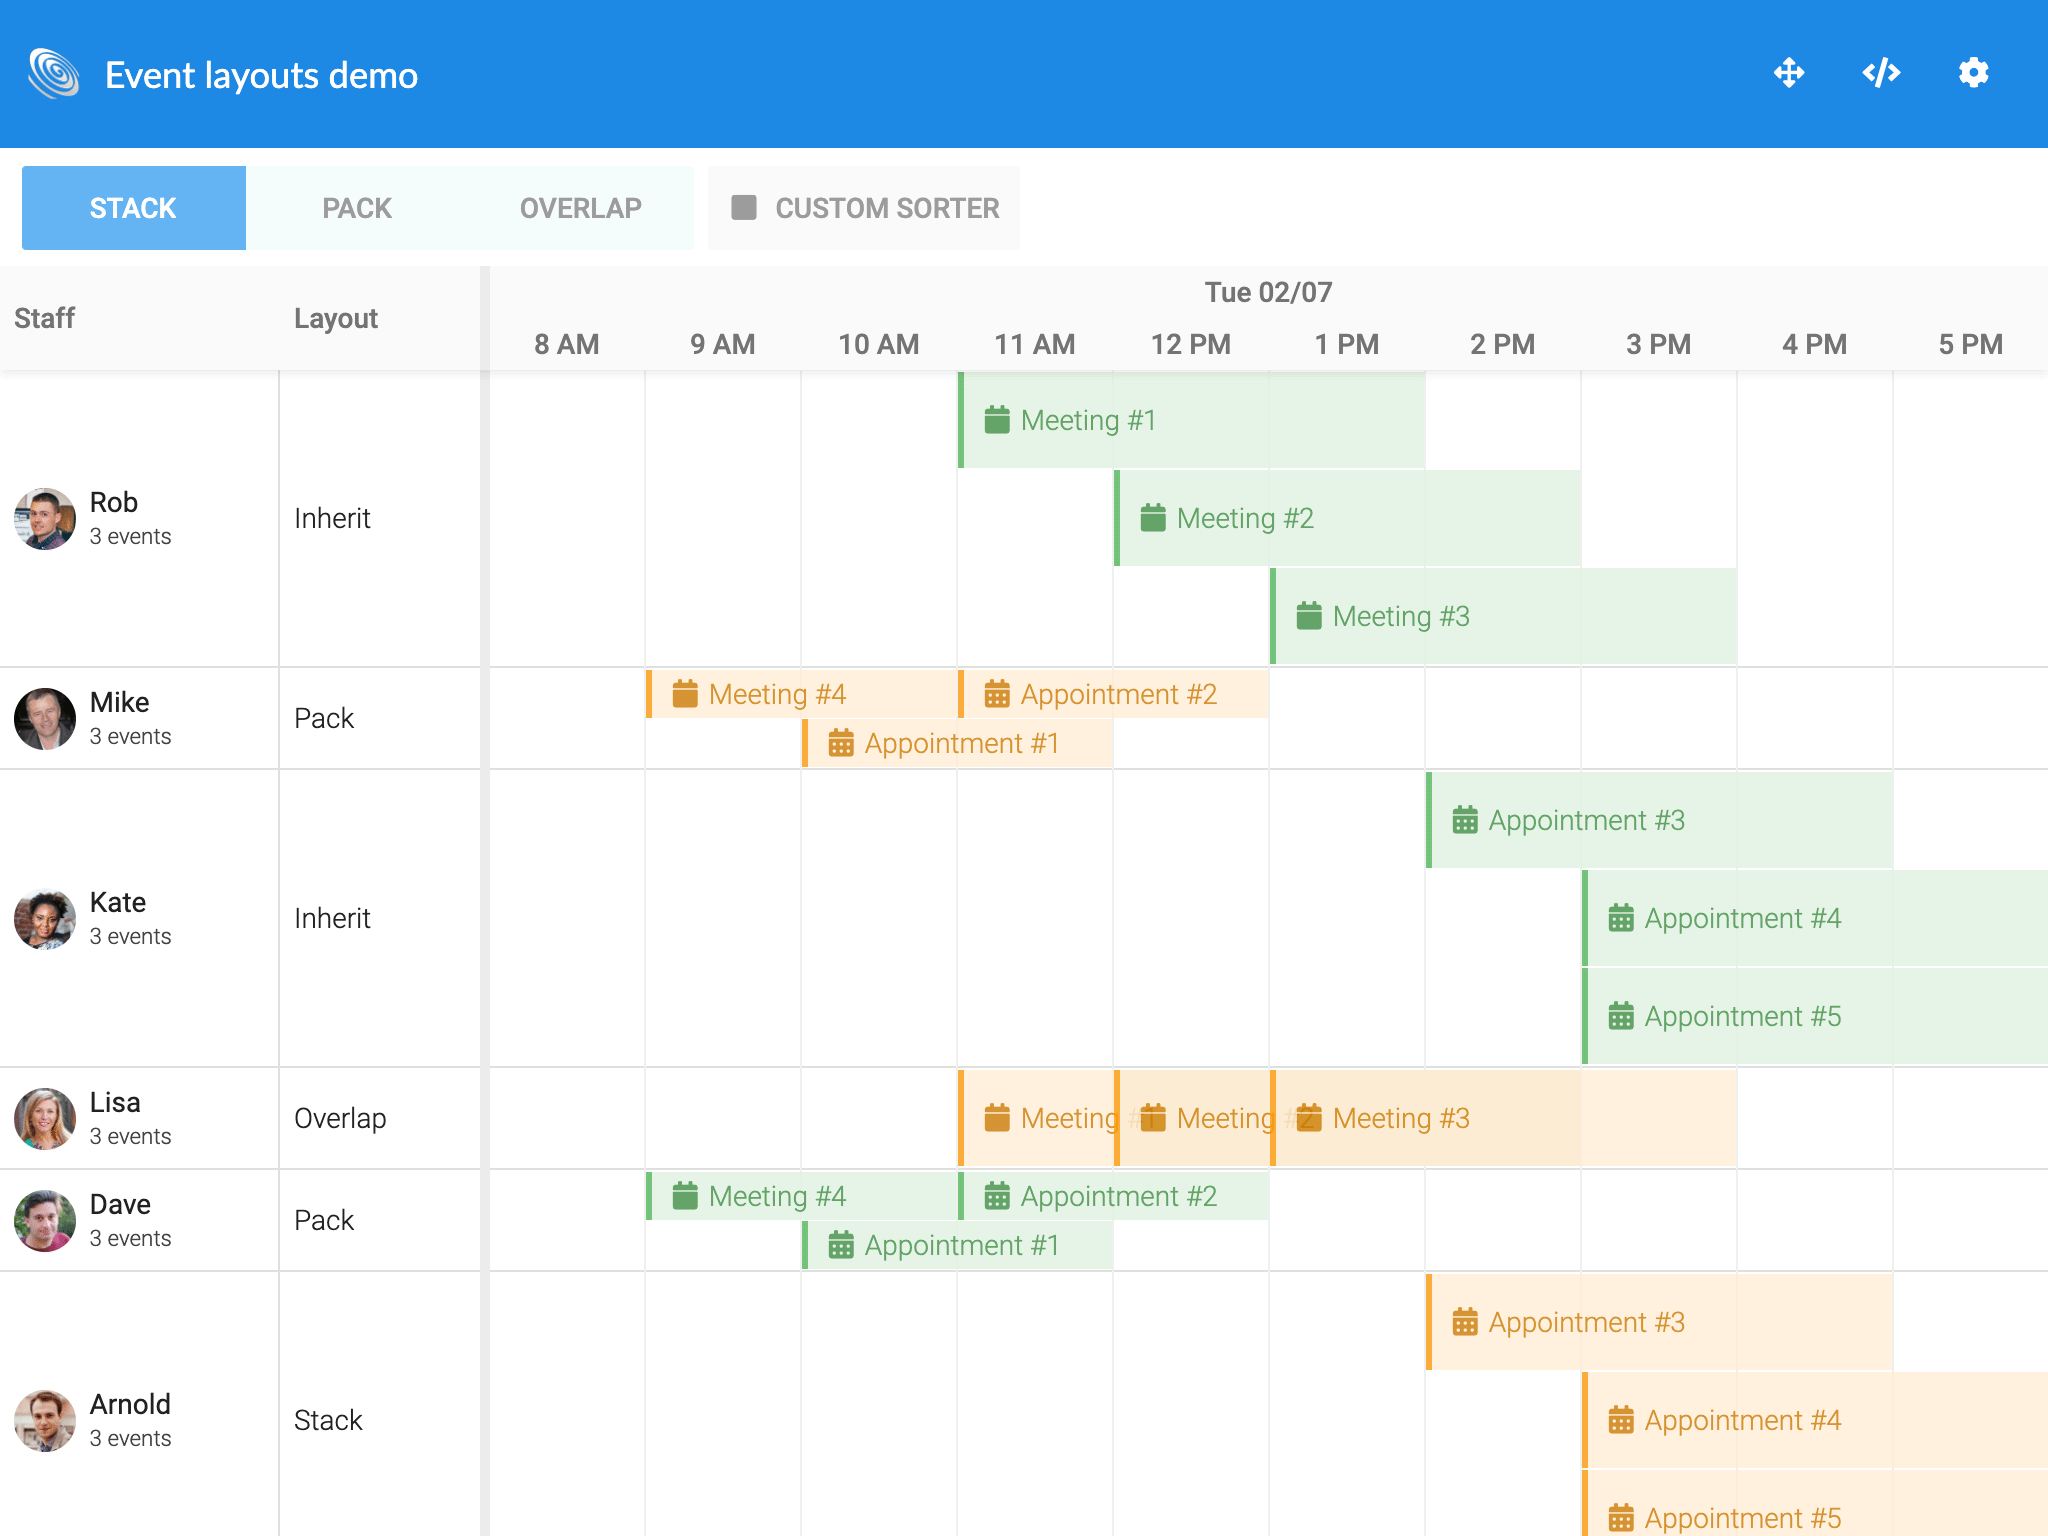
Task: Select Rob's Meeting #2 event bar
Action: pos(1346,518)
